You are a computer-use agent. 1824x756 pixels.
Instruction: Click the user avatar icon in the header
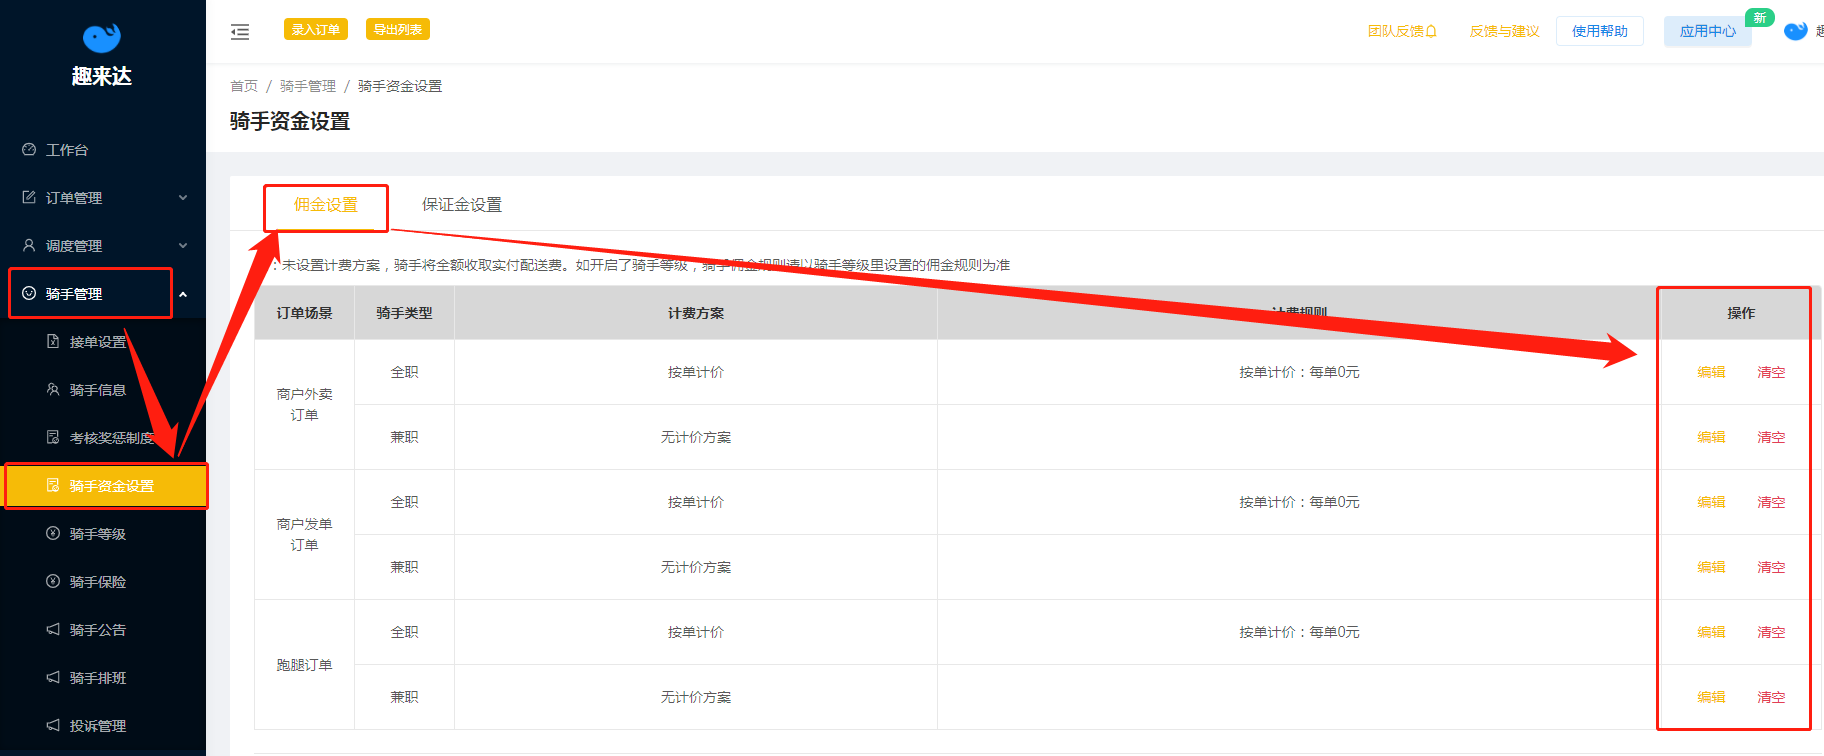[1796, 31]
